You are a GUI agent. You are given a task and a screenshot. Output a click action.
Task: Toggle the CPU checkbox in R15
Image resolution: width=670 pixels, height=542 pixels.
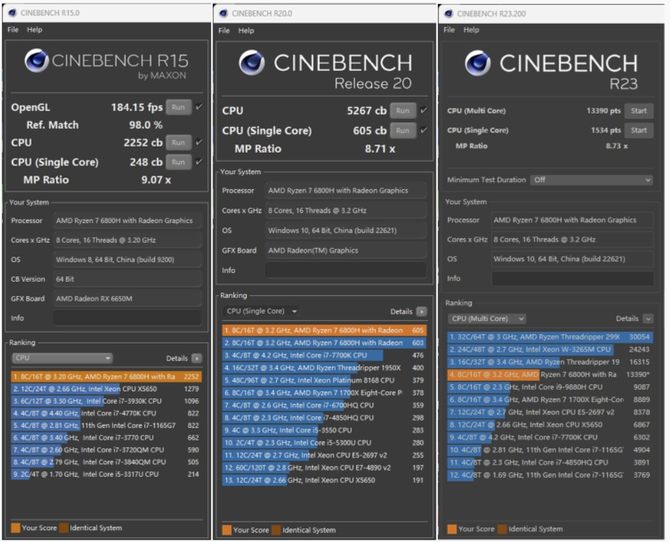pos(199,142)
